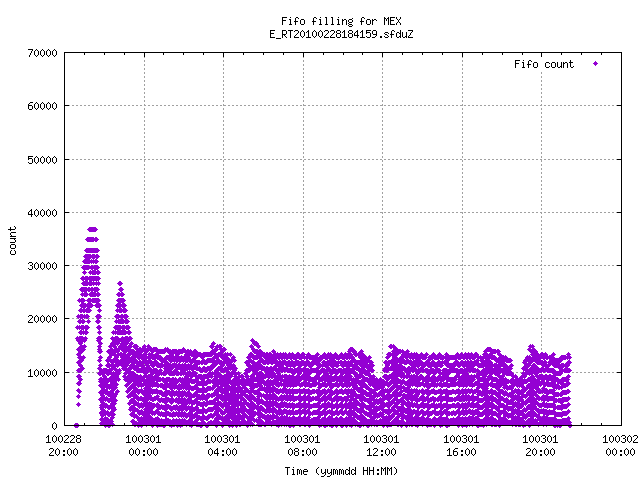The width and height of the screenshot is (640, 480).
Task: Click the tallest data peak near 37000
Action: (93, 229)
